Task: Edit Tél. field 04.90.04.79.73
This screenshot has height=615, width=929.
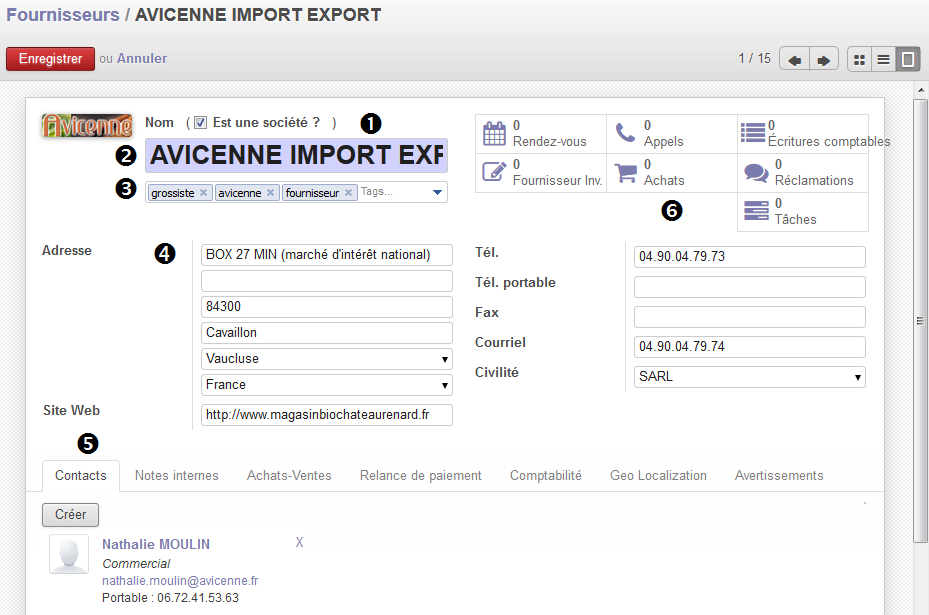Action: (749, 257)
